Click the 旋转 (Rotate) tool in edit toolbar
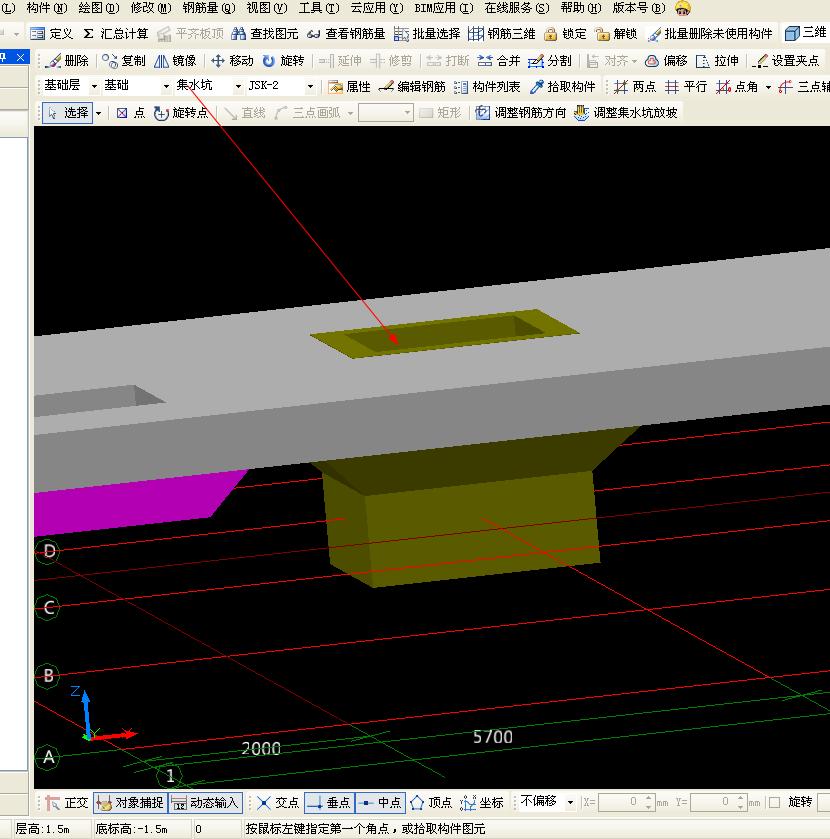 [x=283, y=61]
